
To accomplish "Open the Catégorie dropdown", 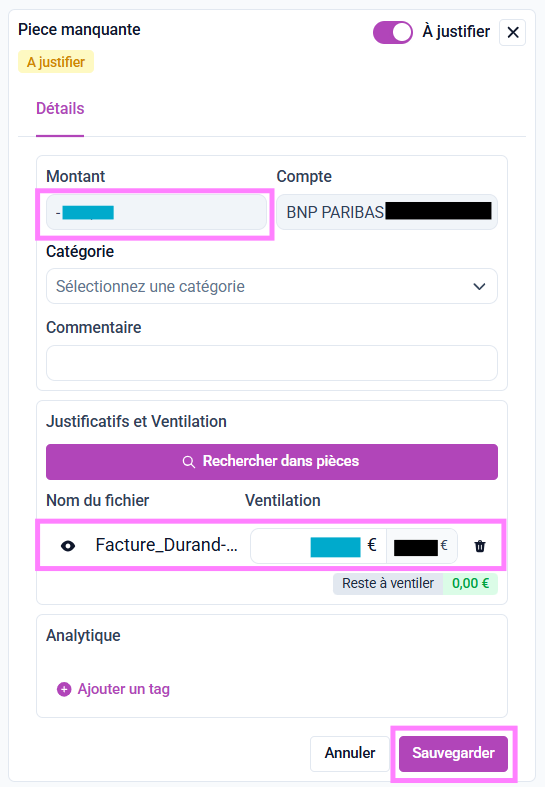I will pyautogui.click(x=271, y=286).
